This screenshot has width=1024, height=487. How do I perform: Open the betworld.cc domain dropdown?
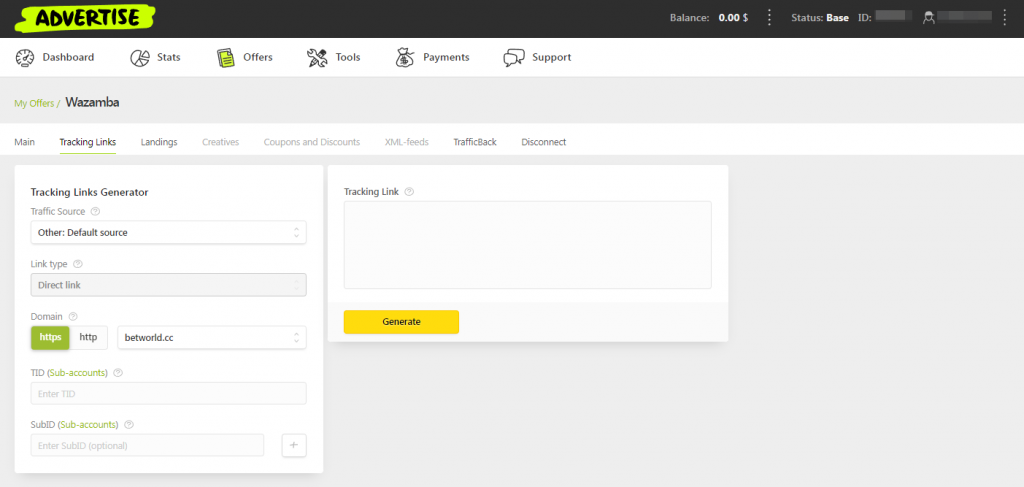pyautogui.click(x=212, y=338)
